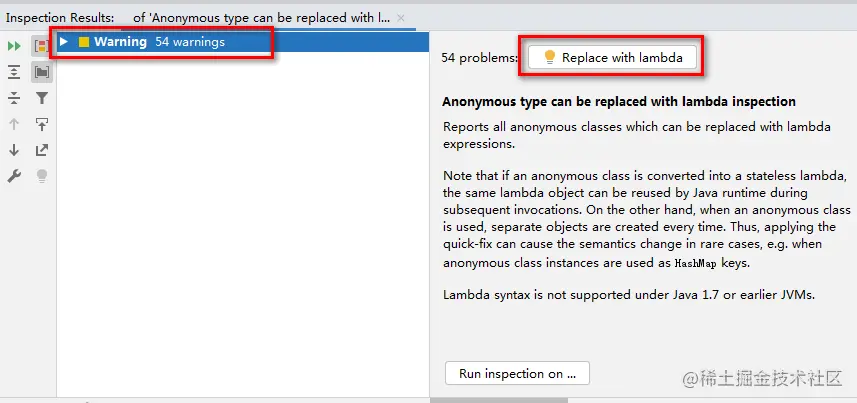Close the inspection results tab

(x=401, y=18)
